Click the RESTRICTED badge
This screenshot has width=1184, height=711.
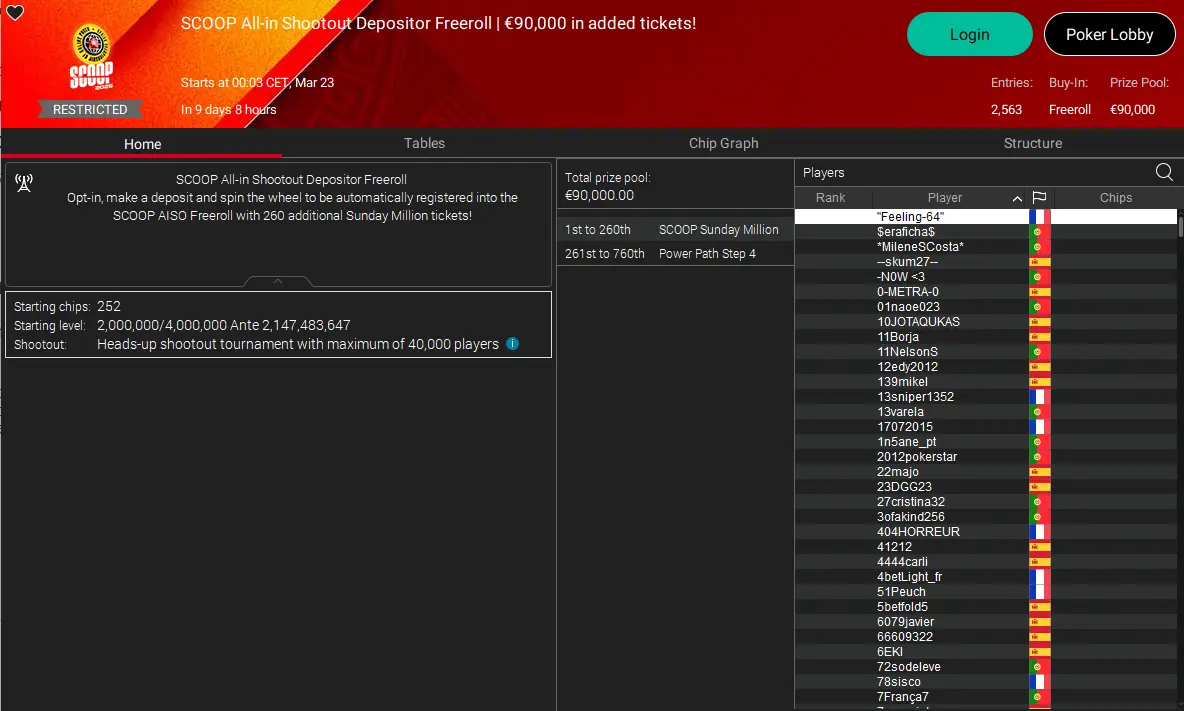[x=90, y=109]
